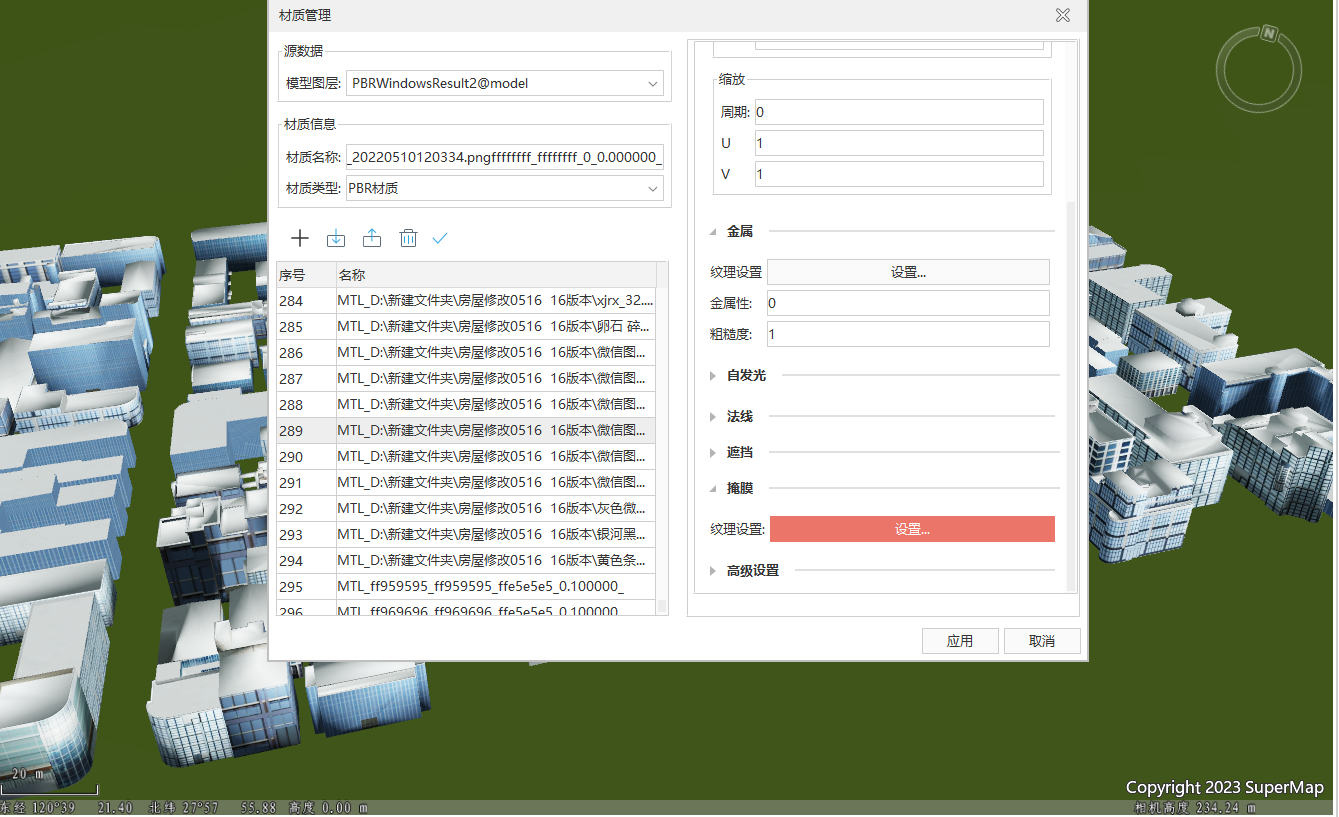This screenshot has height=817, width=1339.
Task: Expand the 高级设置 section
Action: [713, 571]
